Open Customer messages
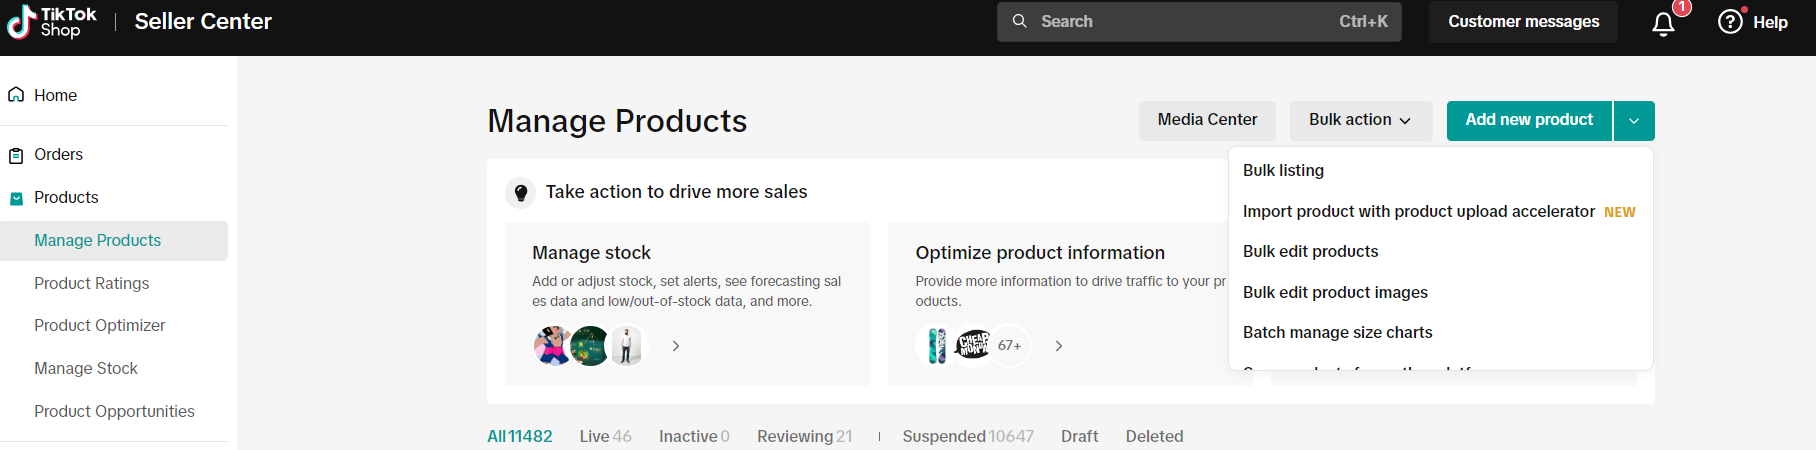The width and height of the screenshot is (1816, 450). pyautogui.click(x=1523, y=22)
